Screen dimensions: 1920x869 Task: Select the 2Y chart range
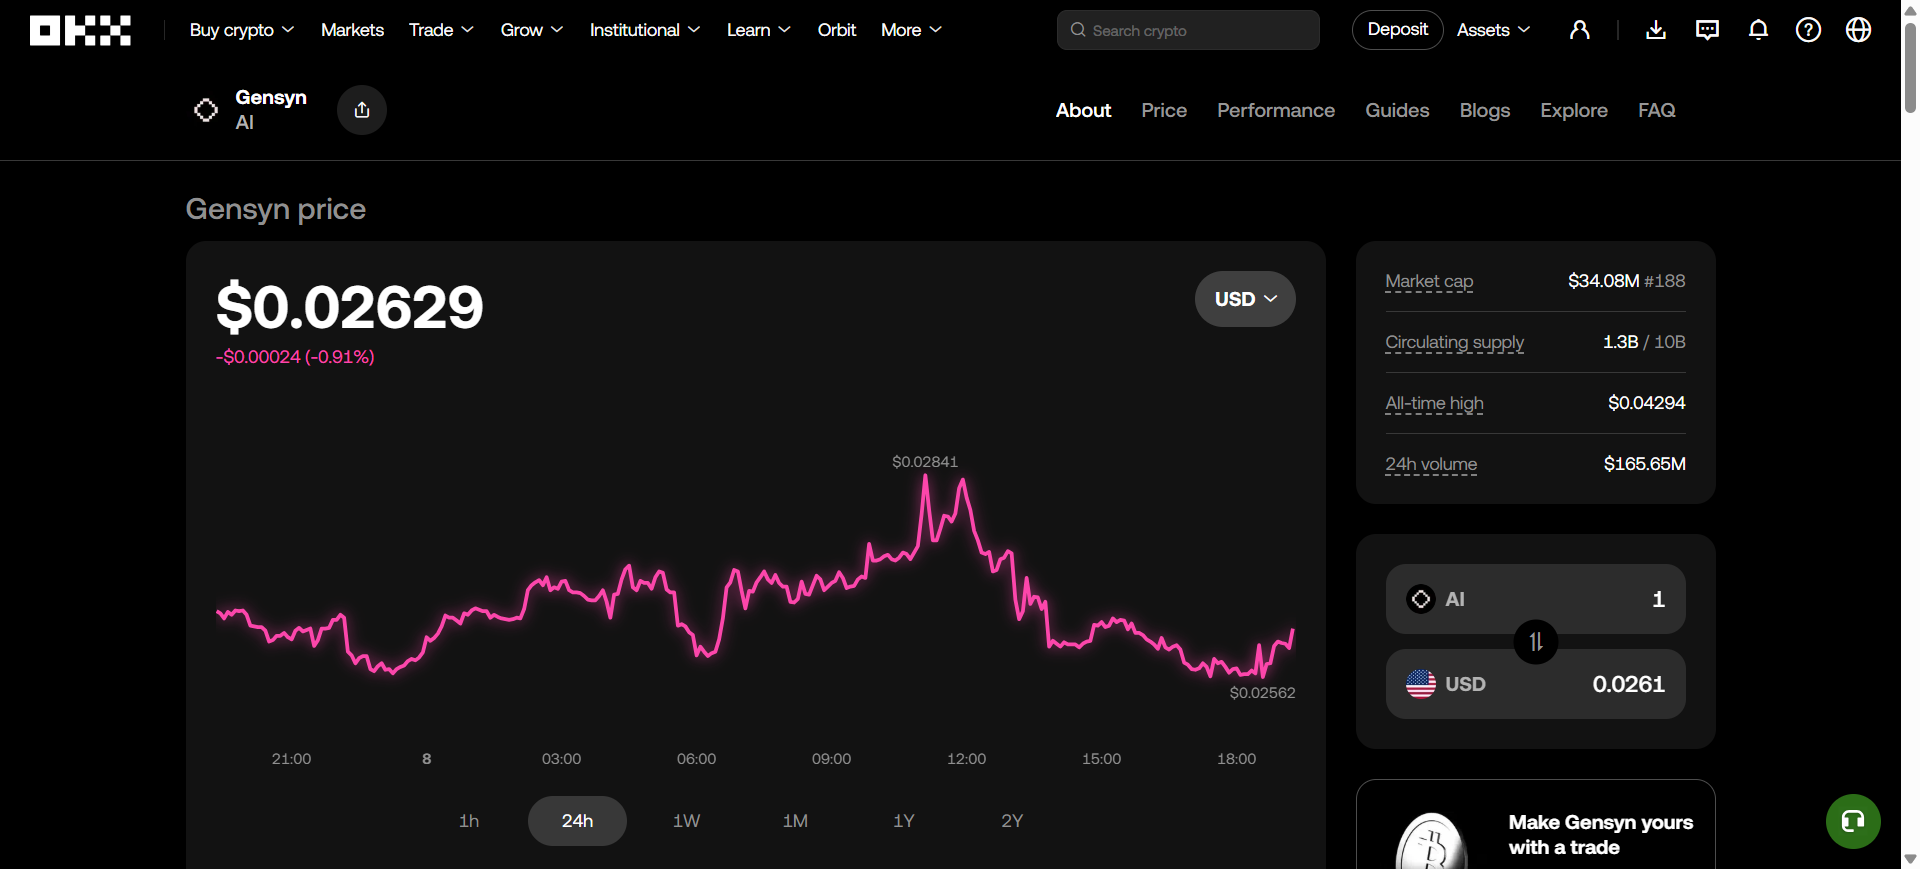pos(1012,821)
